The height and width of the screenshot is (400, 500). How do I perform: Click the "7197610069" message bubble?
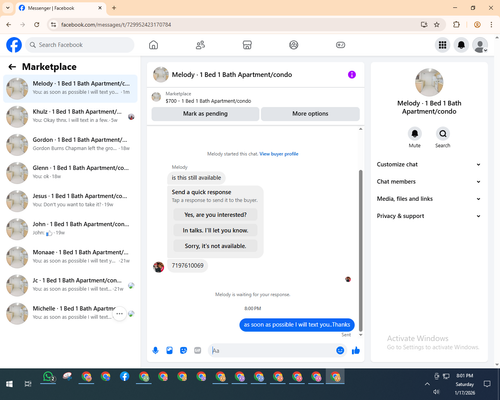187,266
